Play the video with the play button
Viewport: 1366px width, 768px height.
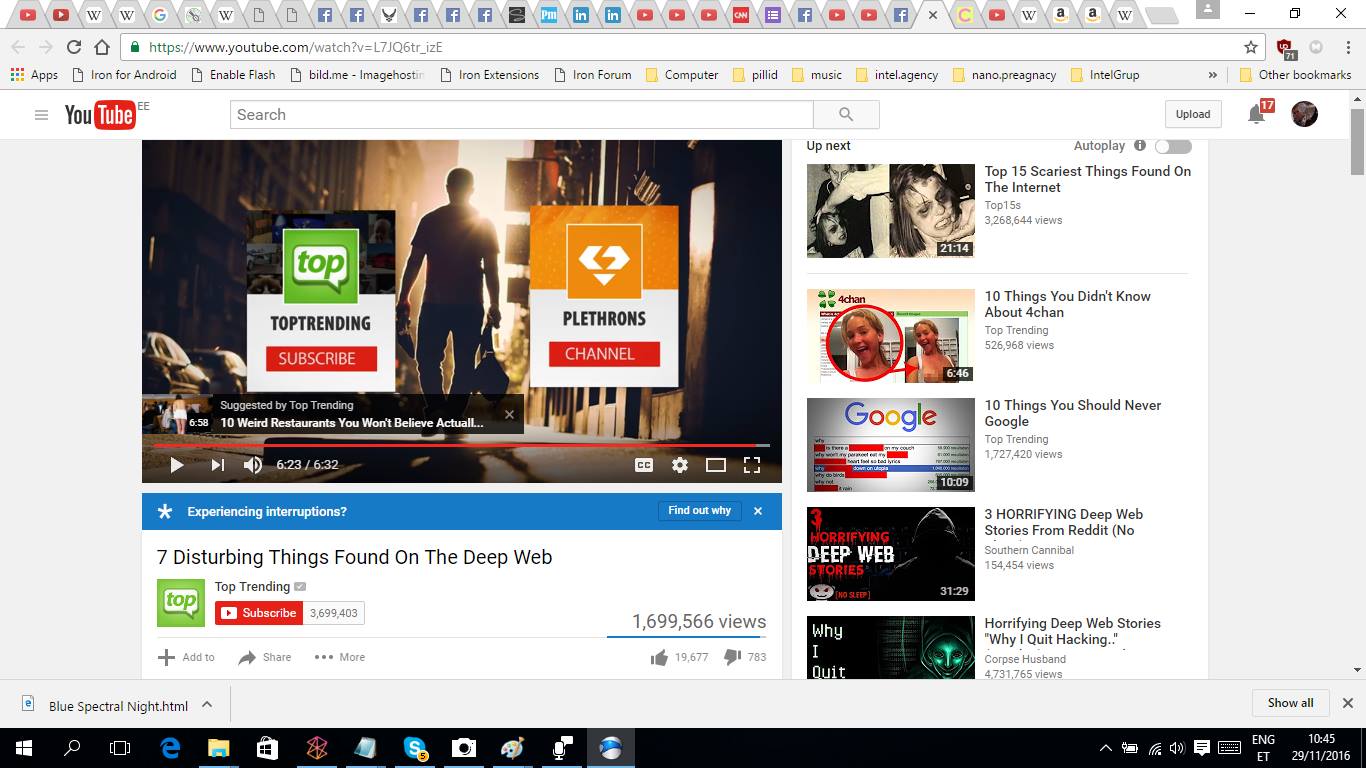[x=176, y=465]
